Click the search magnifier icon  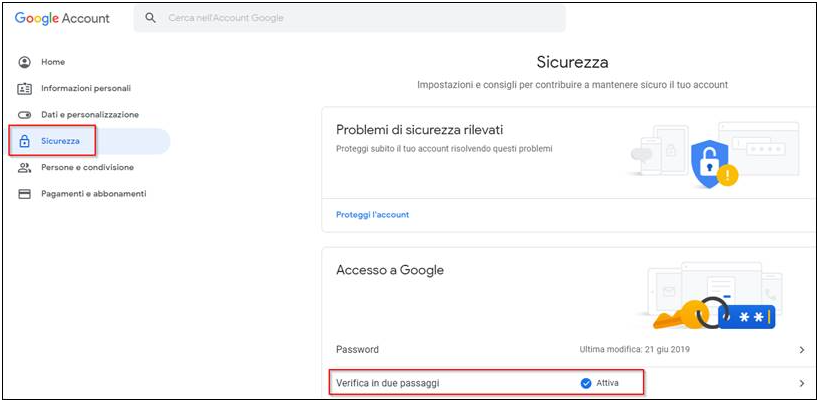[x=150, y=18]
